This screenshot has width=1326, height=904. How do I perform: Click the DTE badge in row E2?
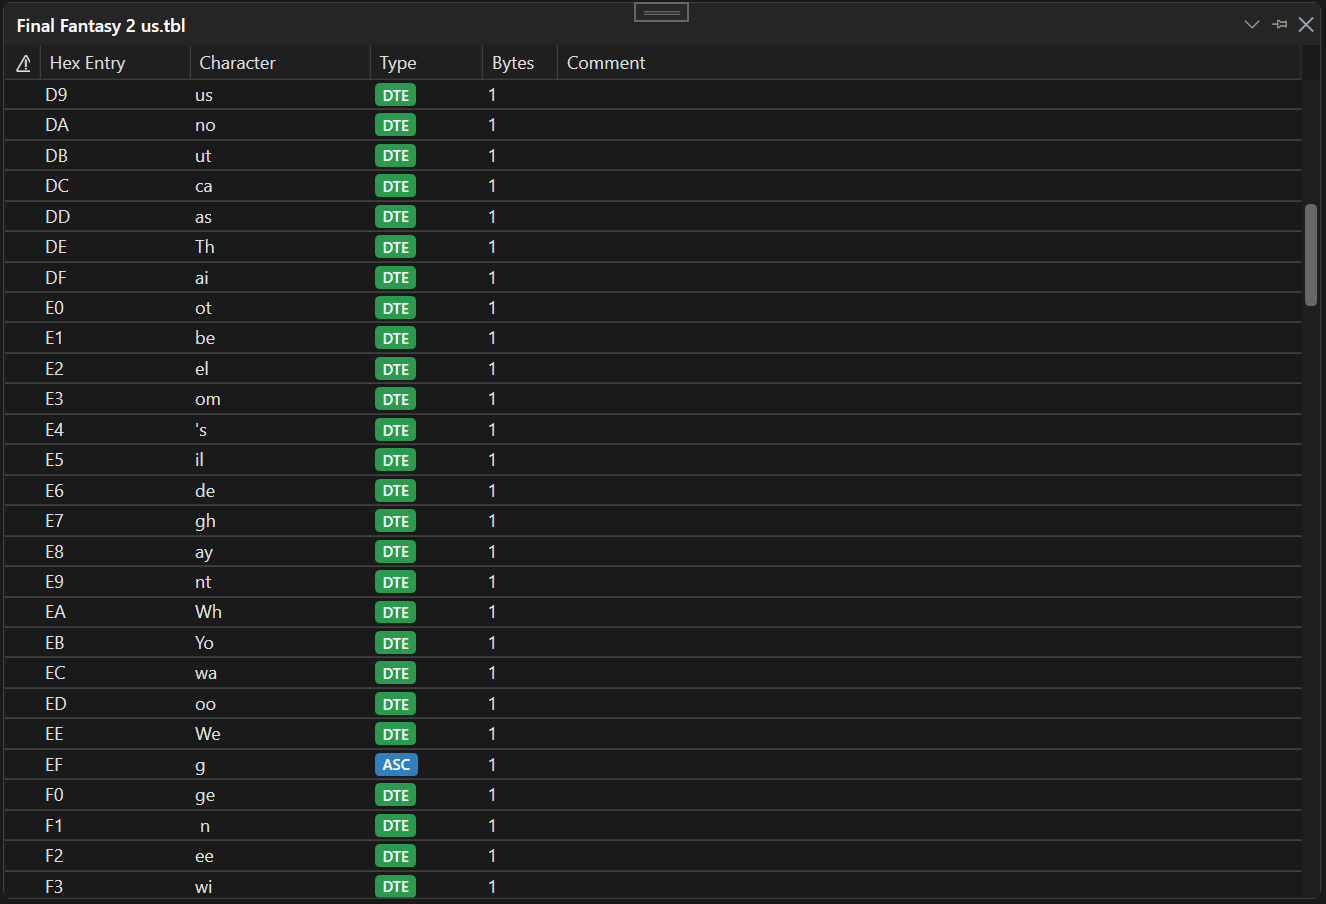tap(396, 369)
